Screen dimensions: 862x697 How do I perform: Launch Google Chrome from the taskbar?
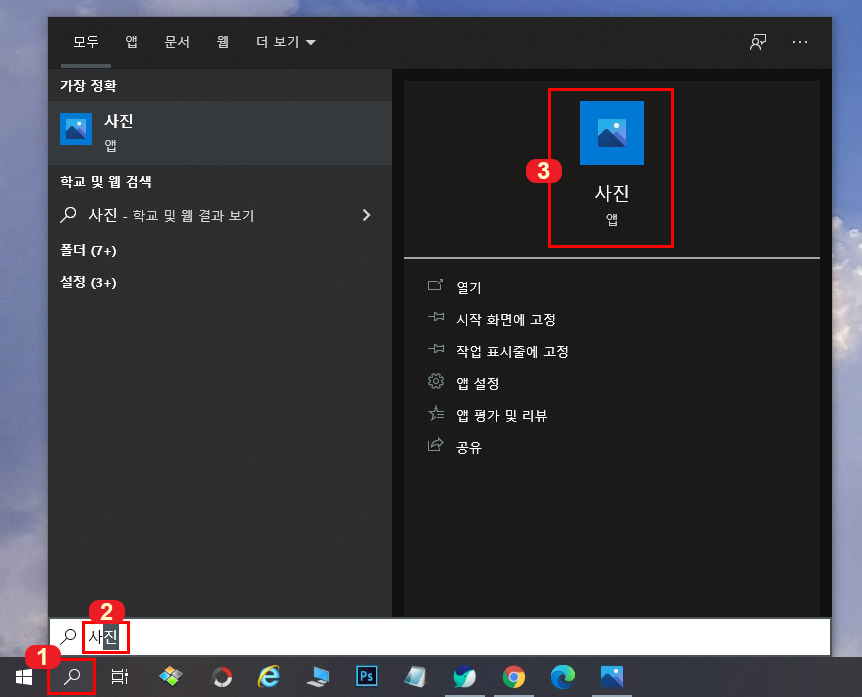[514, 676]
